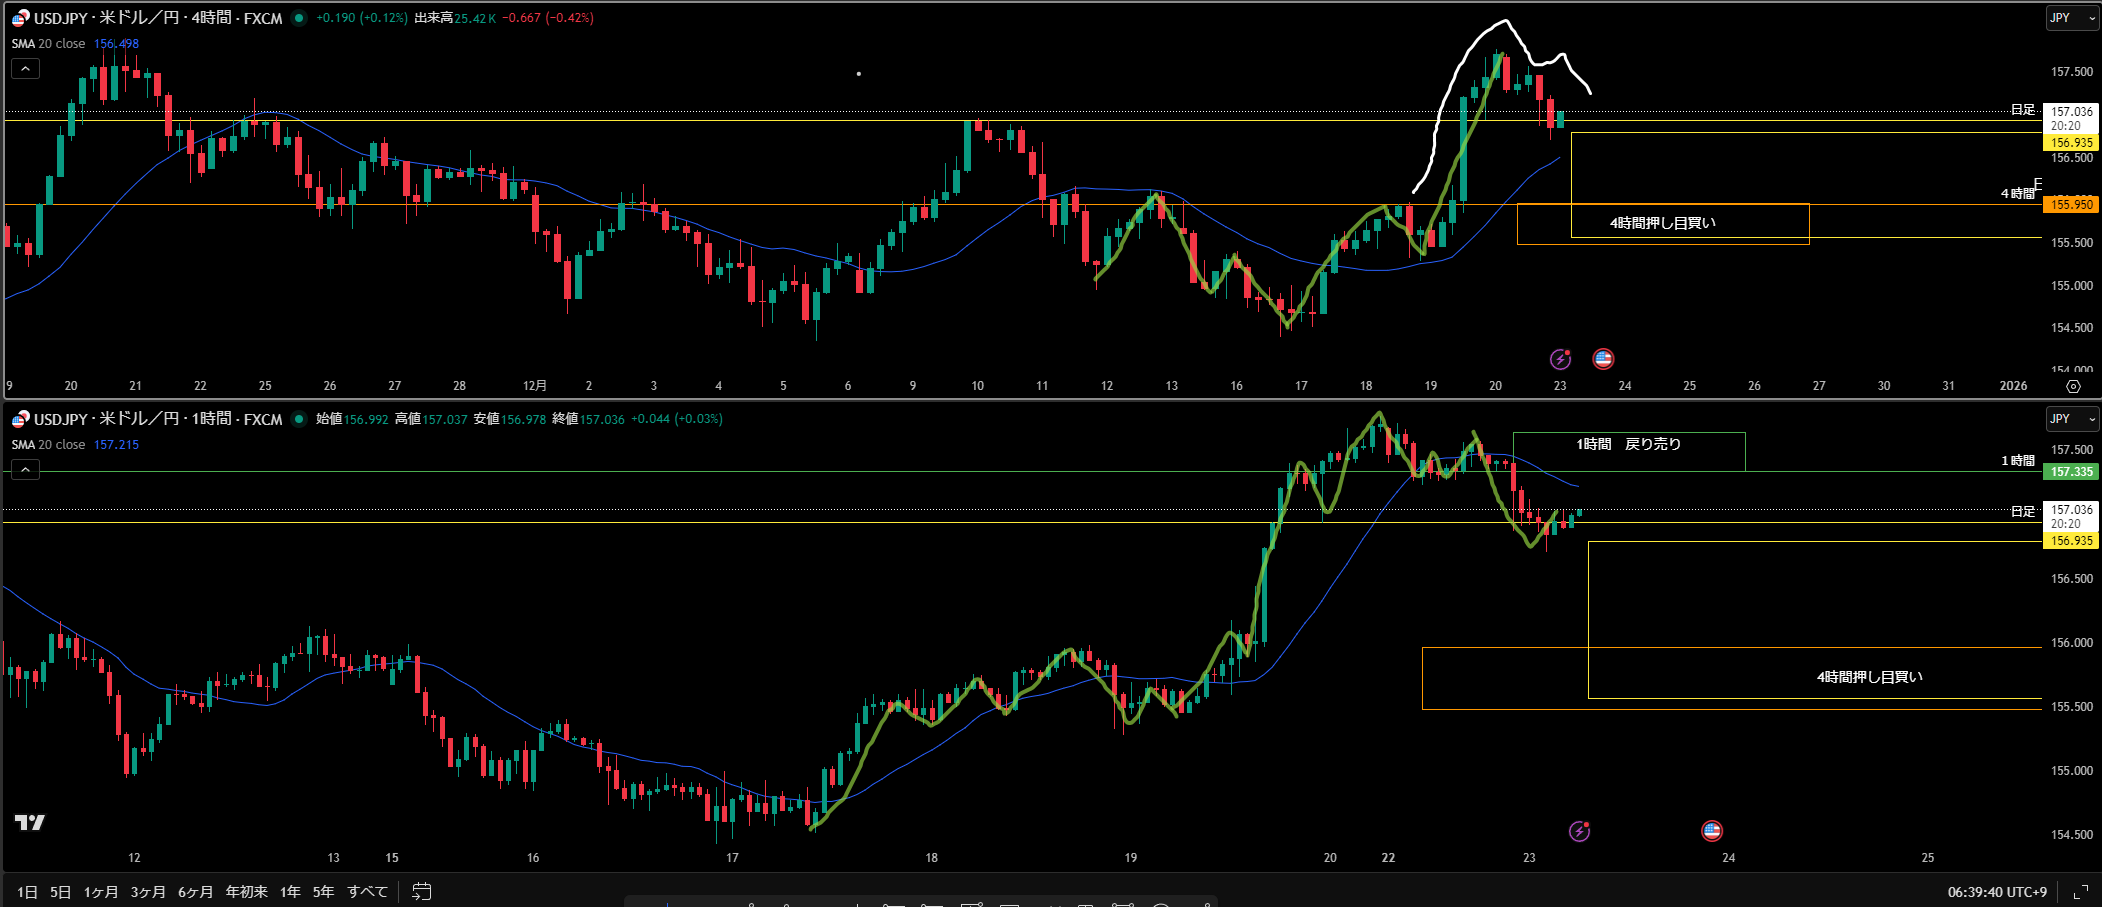The image size is (2102, 907).
Task: Click US flag economic event in upper chart
Action: click(1603, 359)
